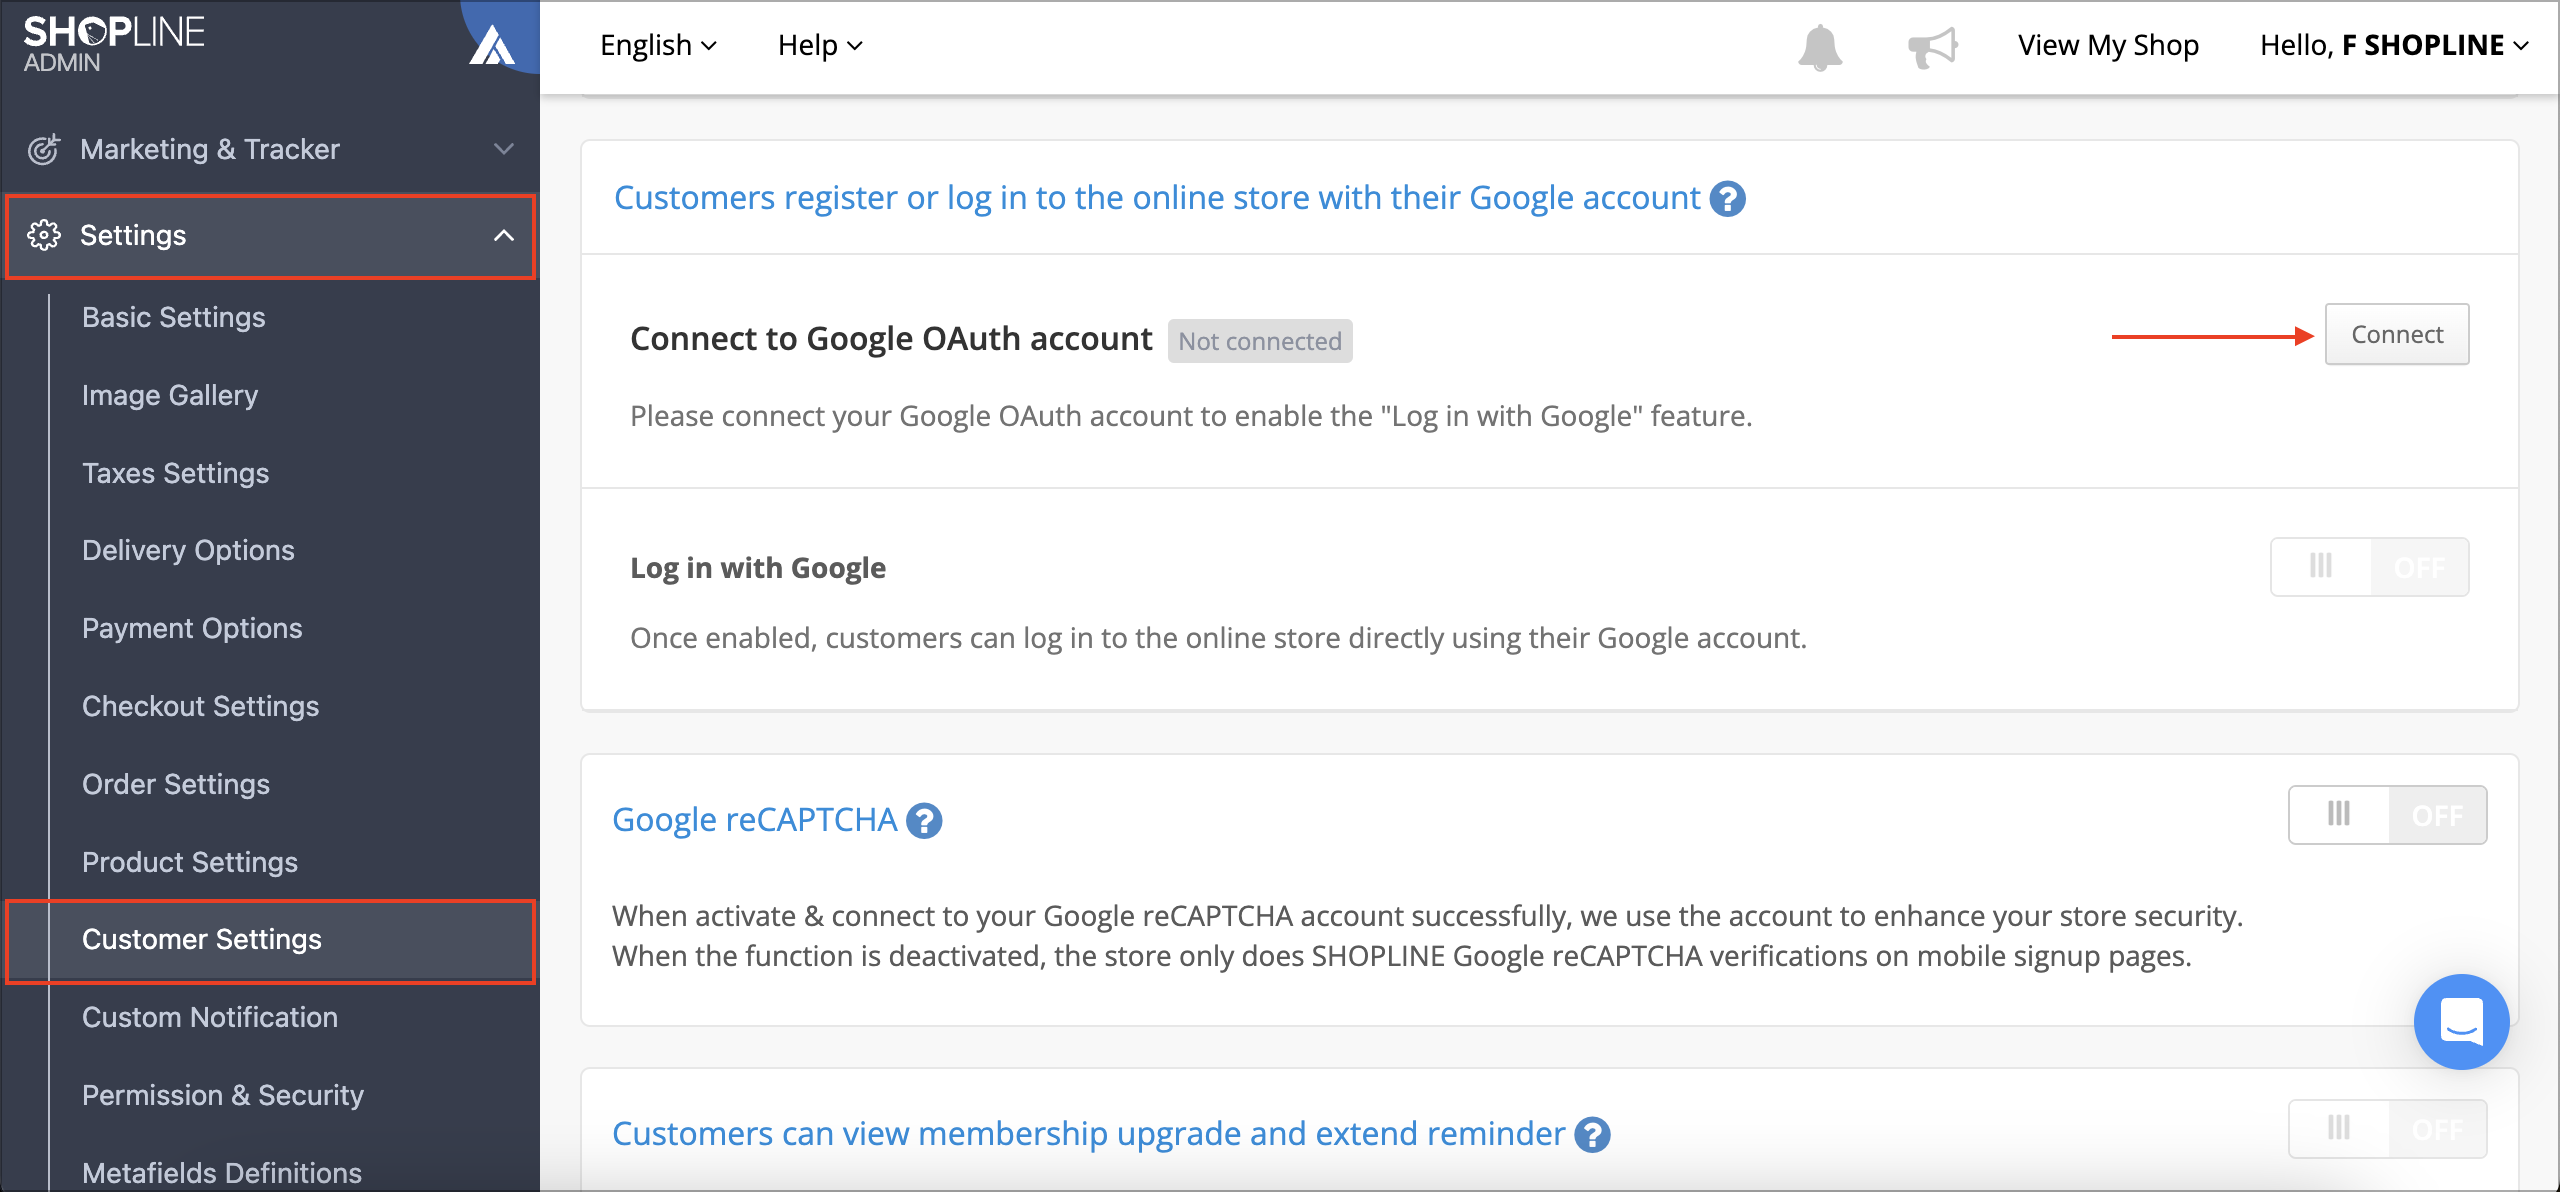2560x1192 pixels.
Task: Click the Google account login heading
Action: tap(1157, 198)
